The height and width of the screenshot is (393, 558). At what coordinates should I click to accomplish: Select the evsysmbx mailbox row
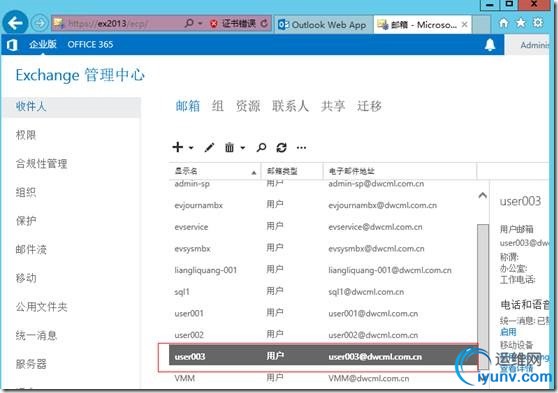pyautogui.click(x=323, y=248)
